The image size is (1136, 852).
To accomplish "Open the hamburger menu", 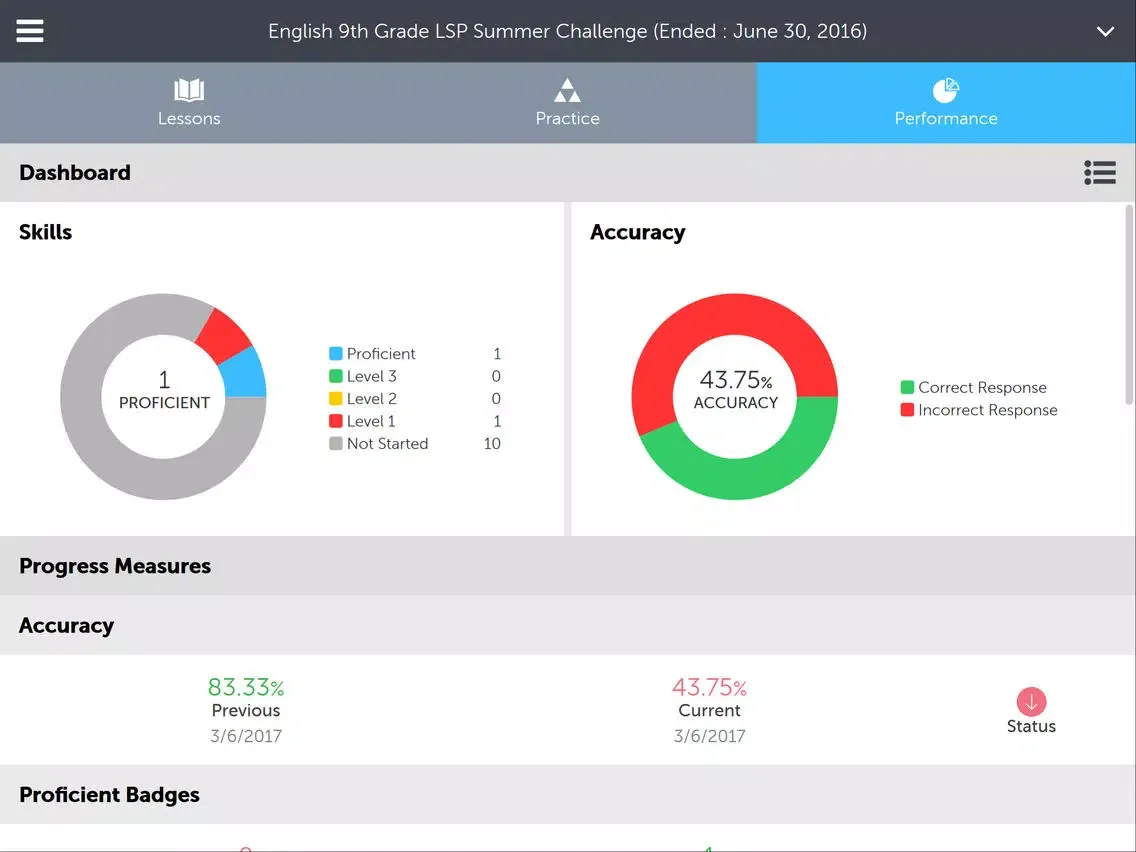I will click(30, 31).
